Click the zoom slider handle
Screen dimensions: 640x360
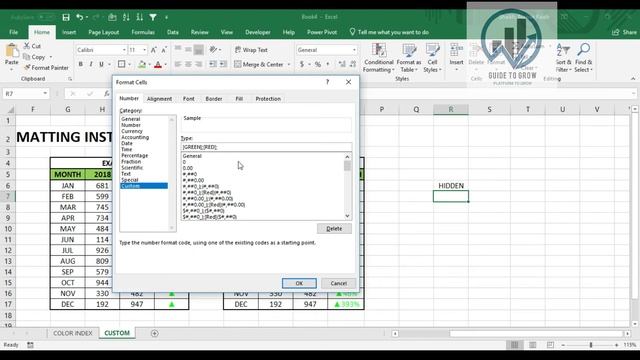591,345
